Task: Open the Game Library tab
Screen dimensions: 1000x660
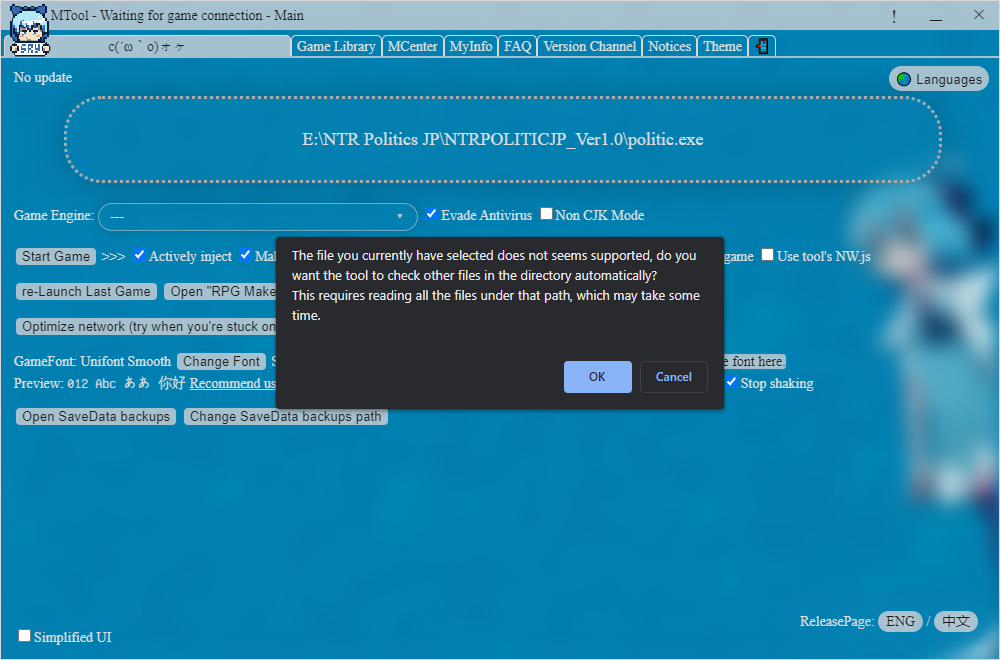Action: point(336,46)
